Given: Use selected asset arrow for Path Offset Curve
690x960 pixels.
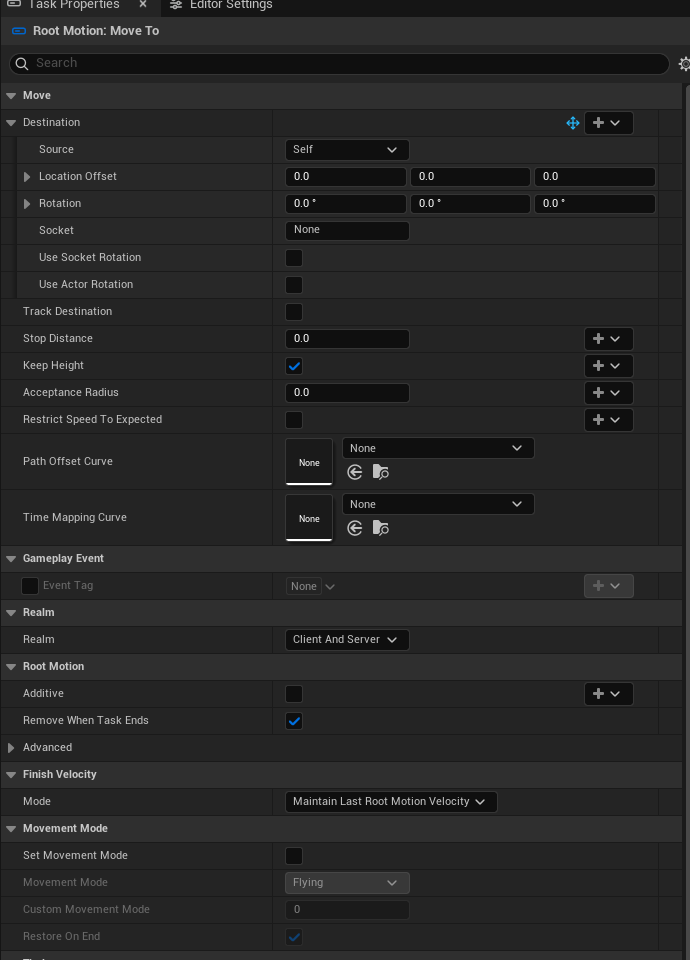Looking at the screenshot, I should click(x=354, y=472).
